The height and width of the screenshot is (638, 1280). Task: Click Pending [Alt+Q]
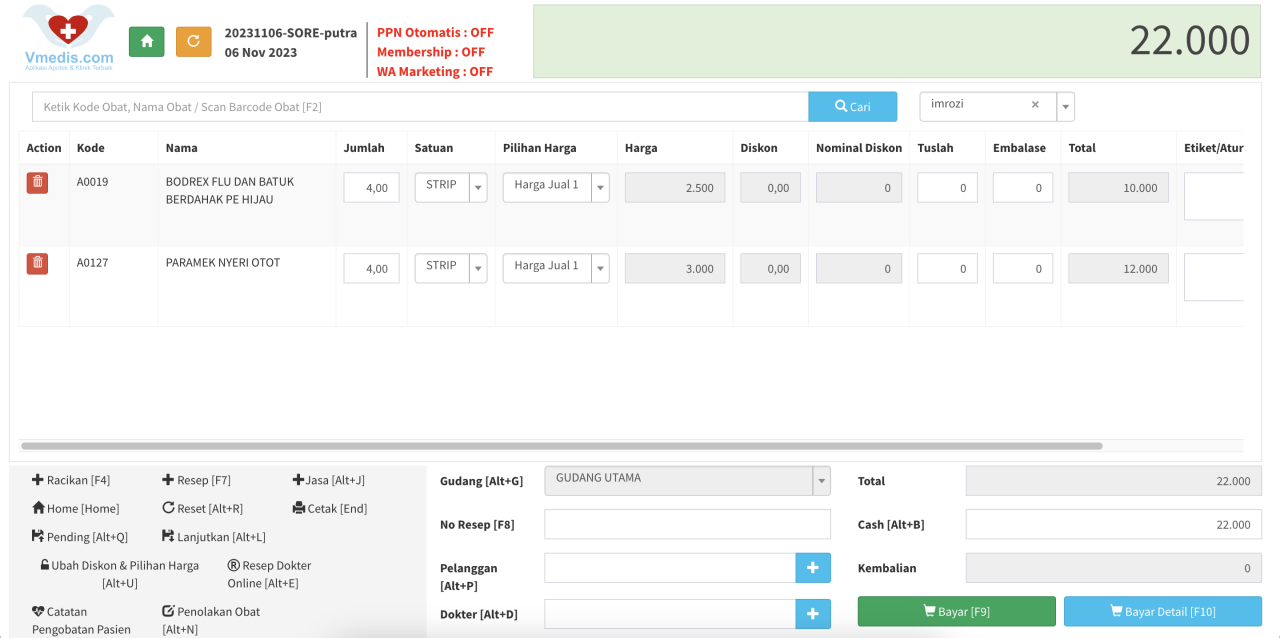(x=80, y=537)
